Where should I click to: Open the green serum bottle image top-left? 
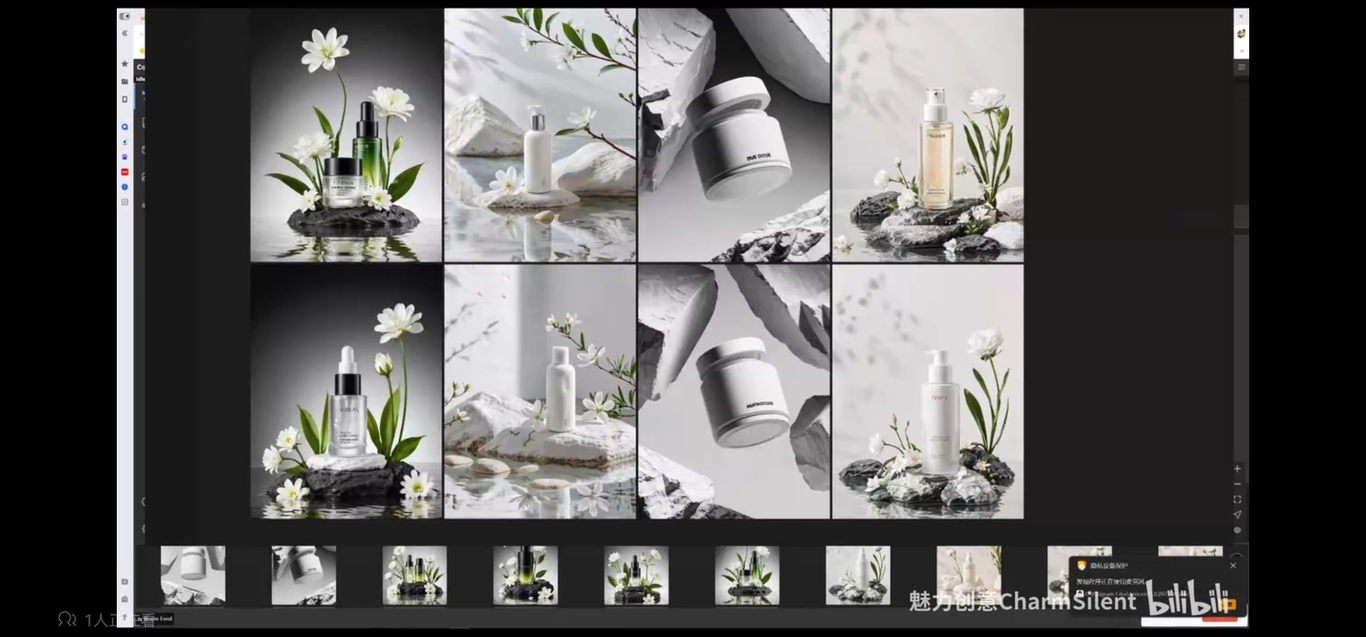coord(346,135)
